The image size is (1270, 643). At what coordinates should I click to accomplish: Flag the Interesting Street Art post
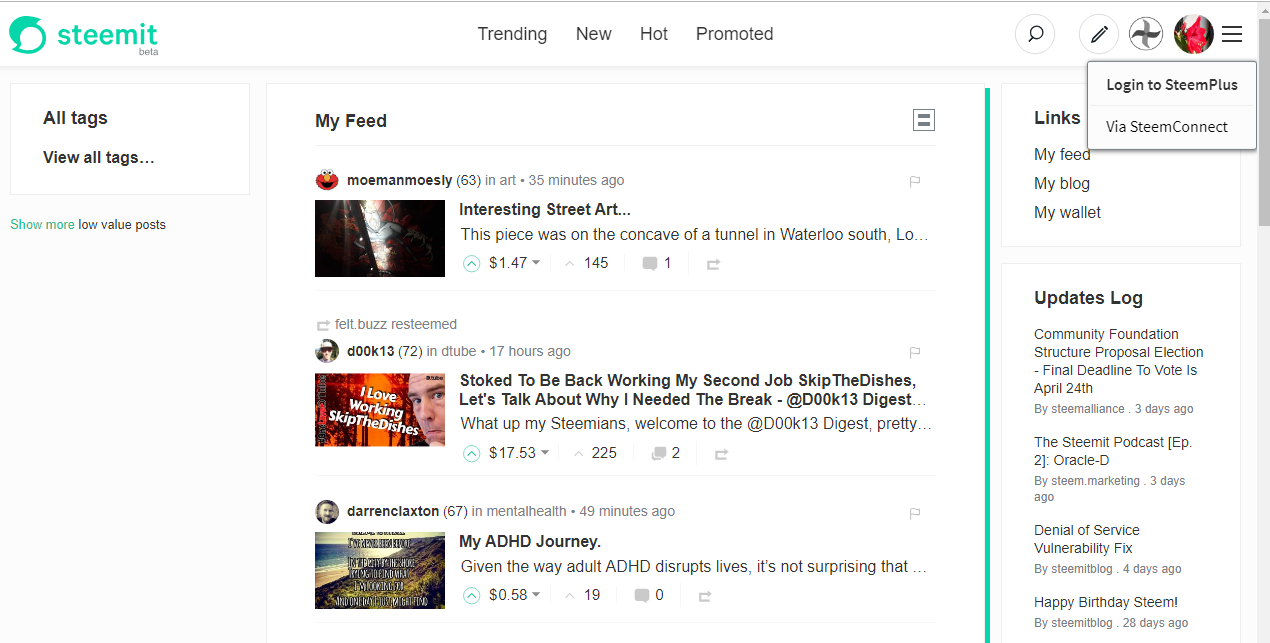pos(914,182)
